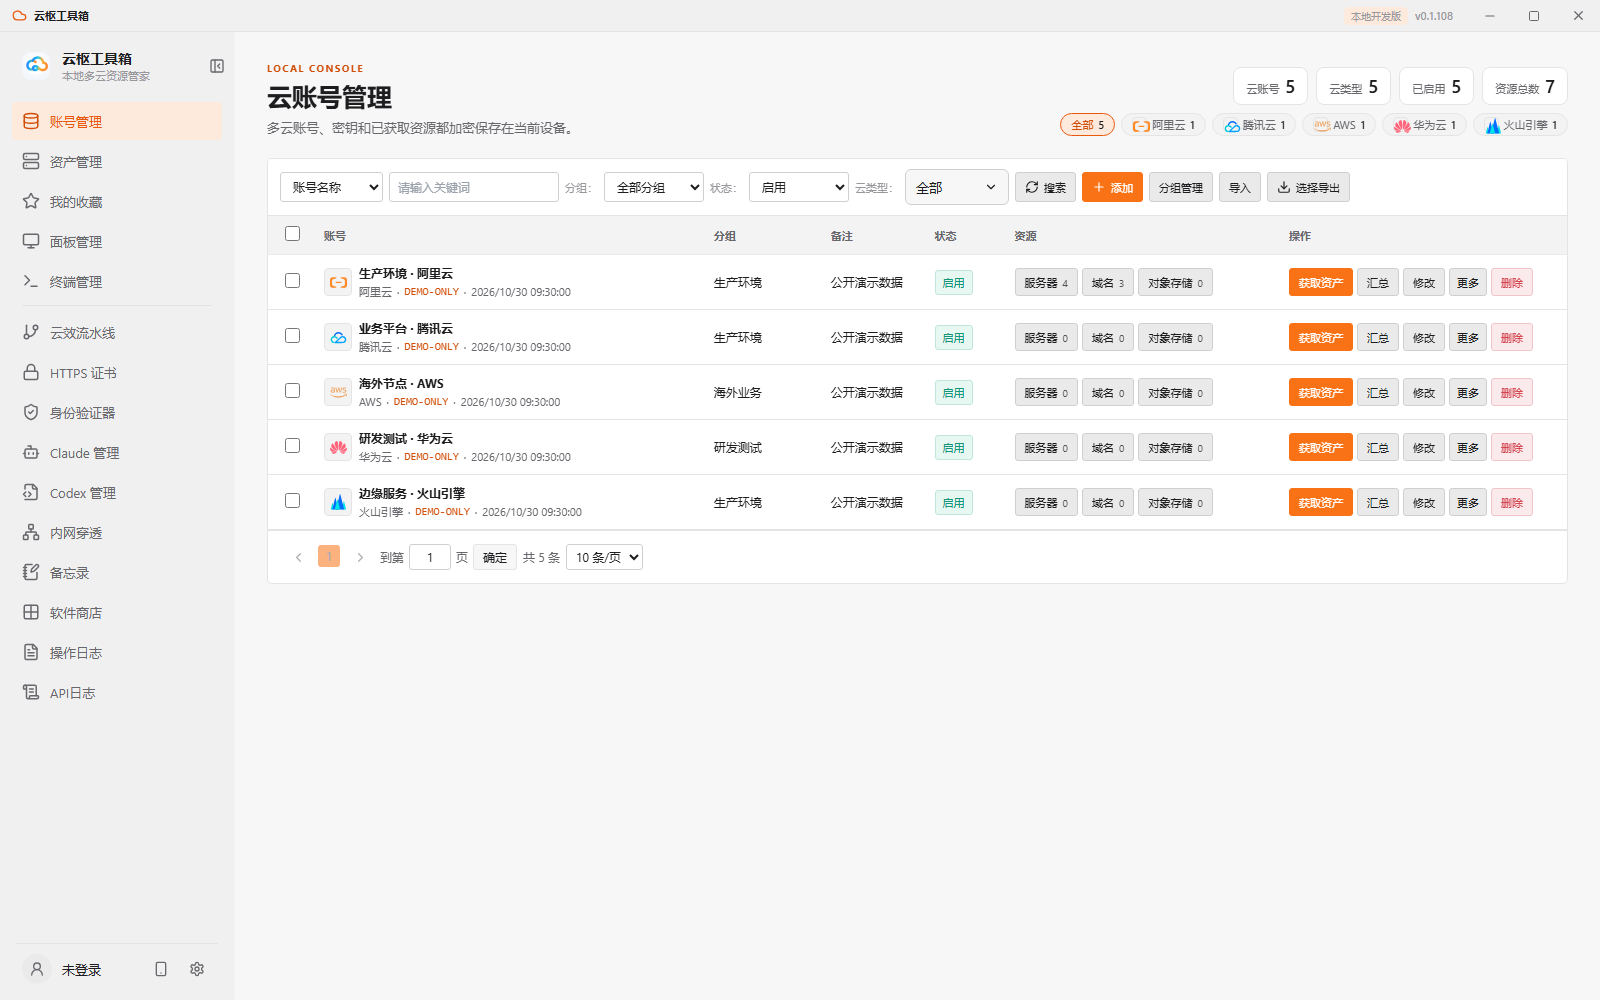Image resolution: width=1600 pixels, height=1000 pixels.
Task: Check the box for 边缘服务 · 火山引擎
Action: pos(292,500)
